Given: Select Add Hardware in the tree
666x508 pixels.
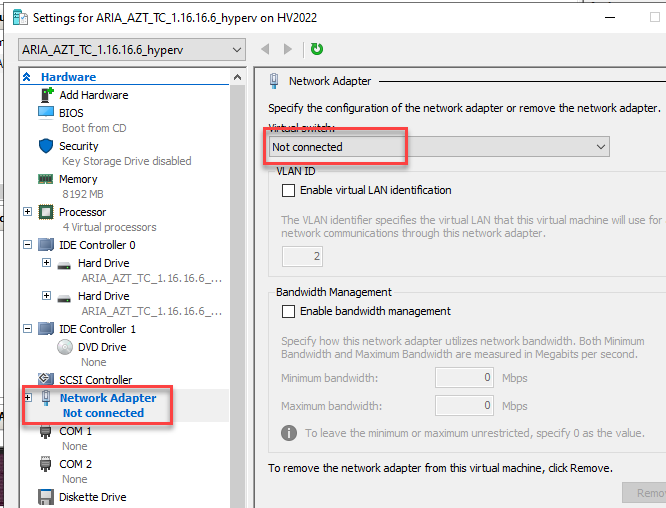Looking at the screenshot, I should [94, 95].
